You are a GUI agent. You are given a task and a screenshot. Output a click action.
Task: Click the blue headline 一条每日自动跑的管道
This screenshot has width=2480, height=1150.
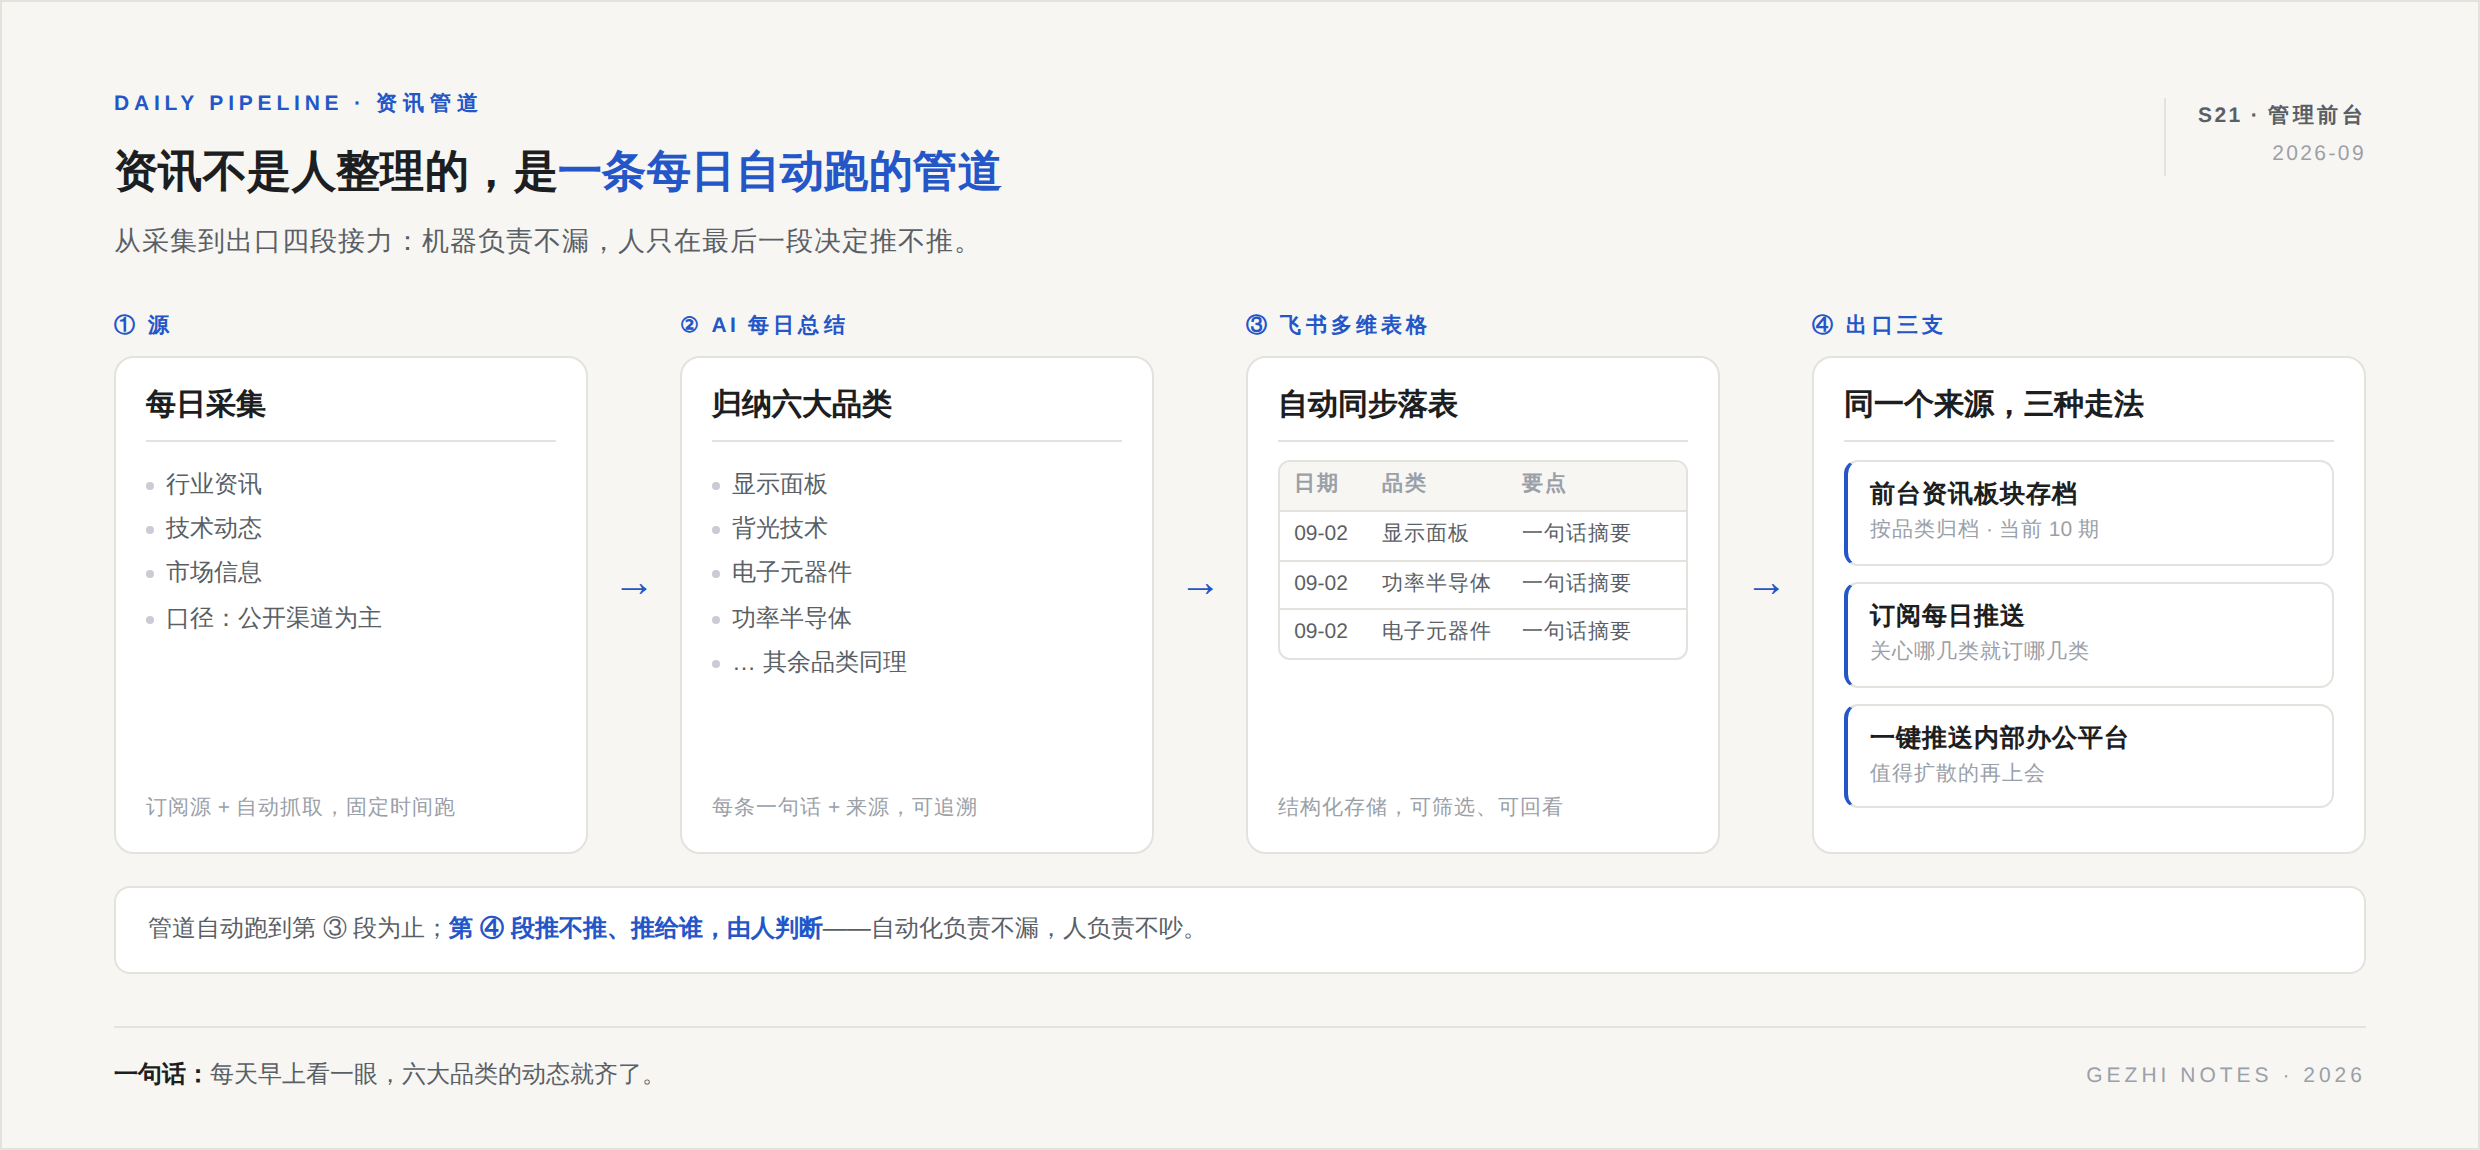[779, 172]
